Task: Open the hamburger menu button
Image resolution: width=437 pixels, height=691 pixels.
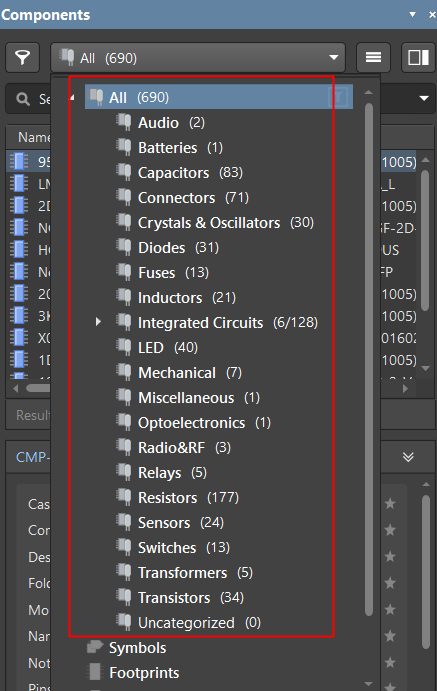Action: click(373, 57)
